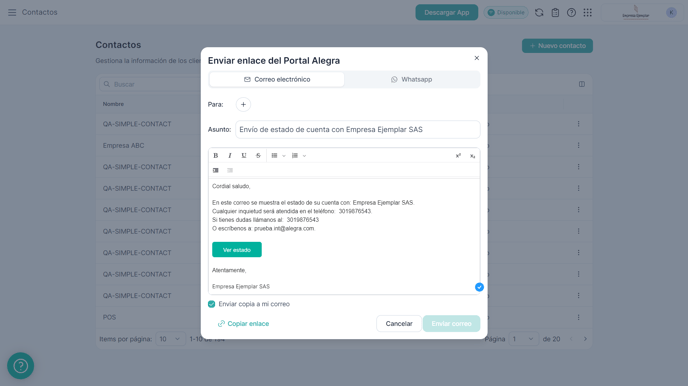Apply italic formatting in editor toolbar

tap(229, 156)
